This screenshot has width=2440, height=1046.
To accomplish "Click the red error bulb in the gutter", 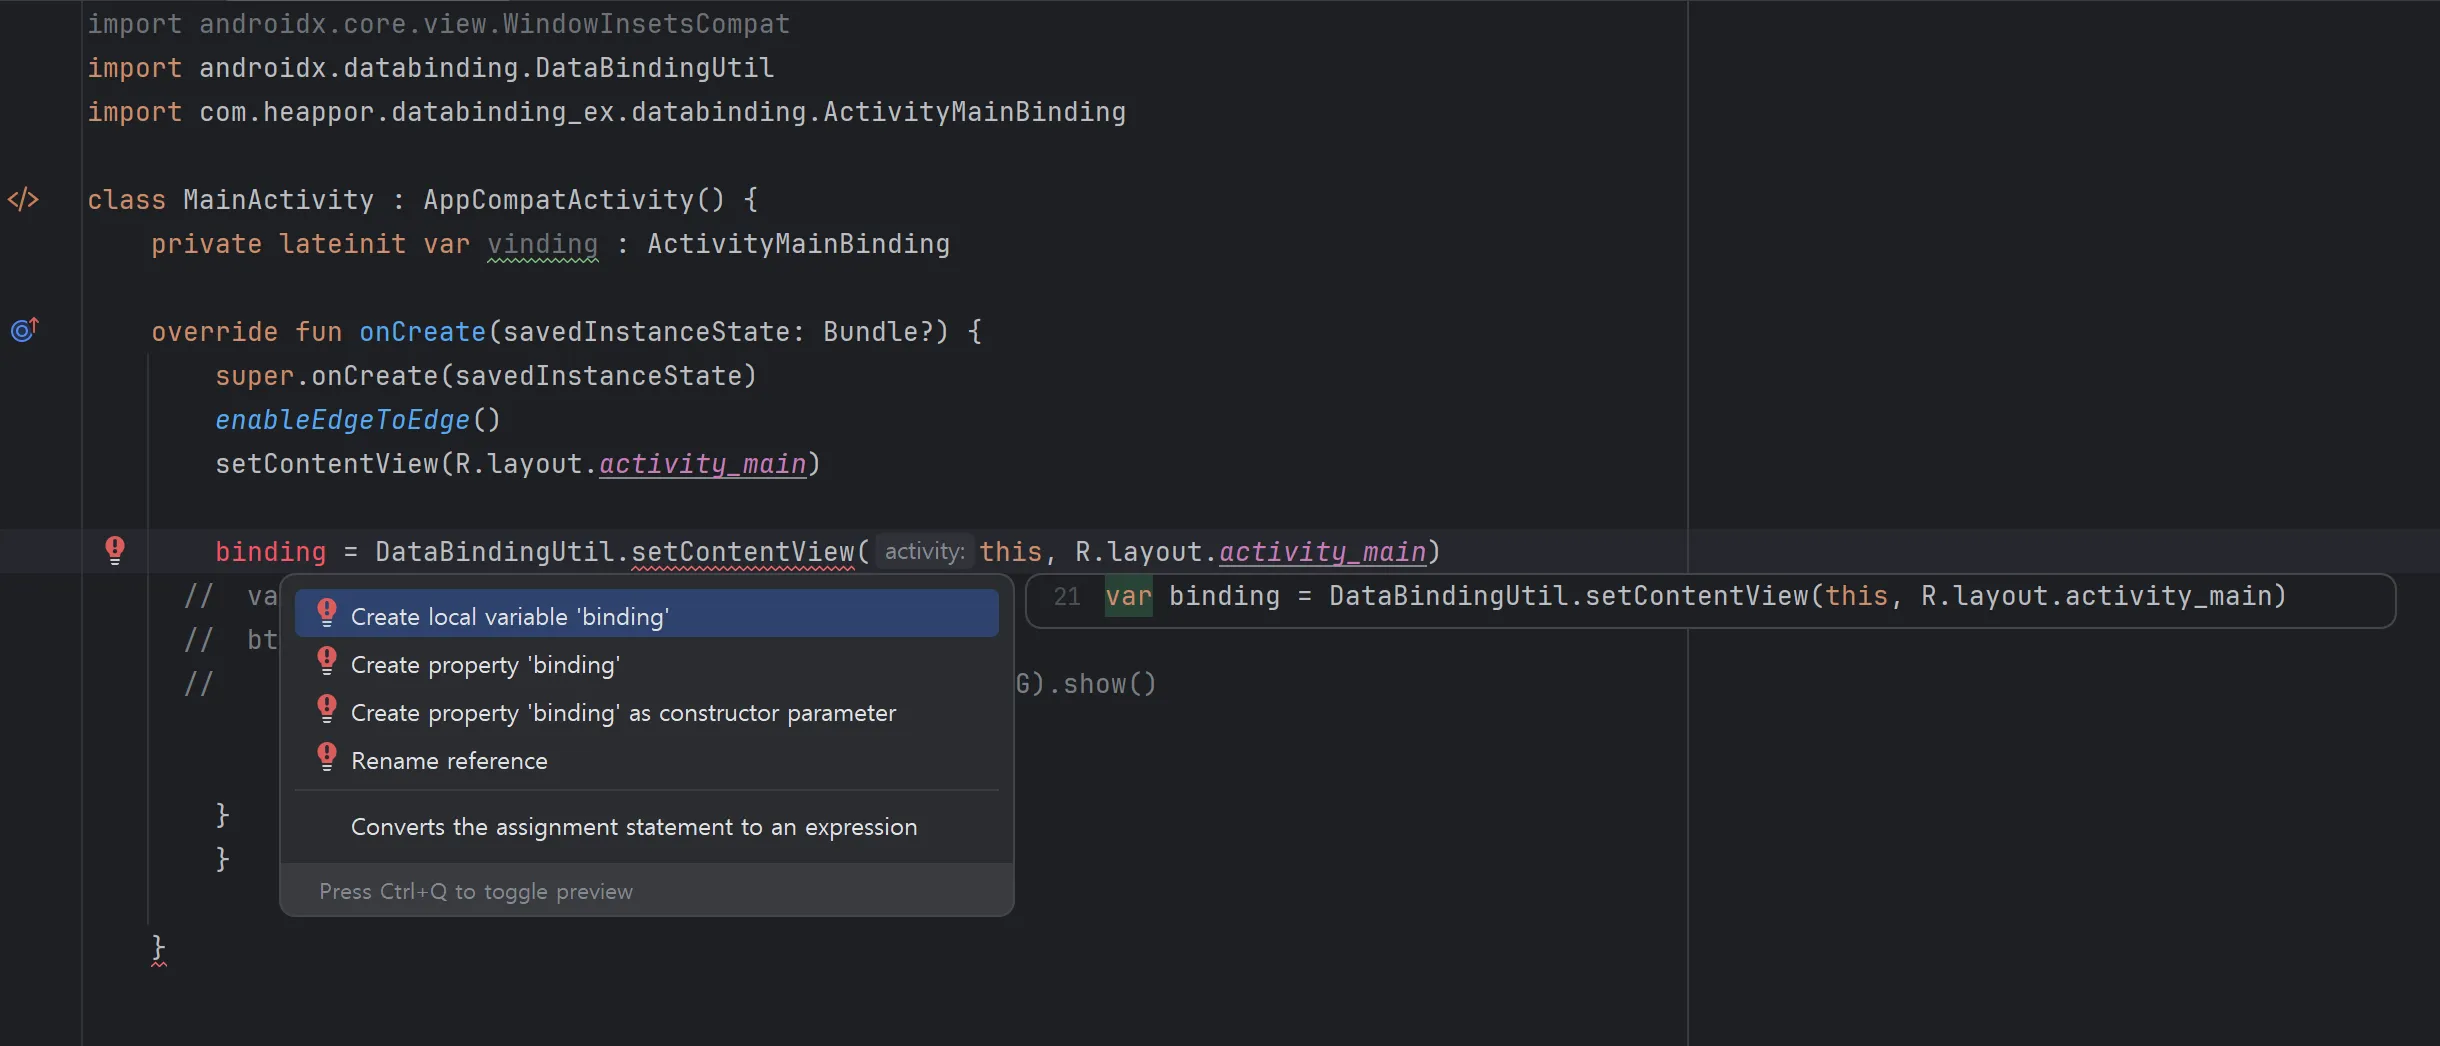I will 115,550.
